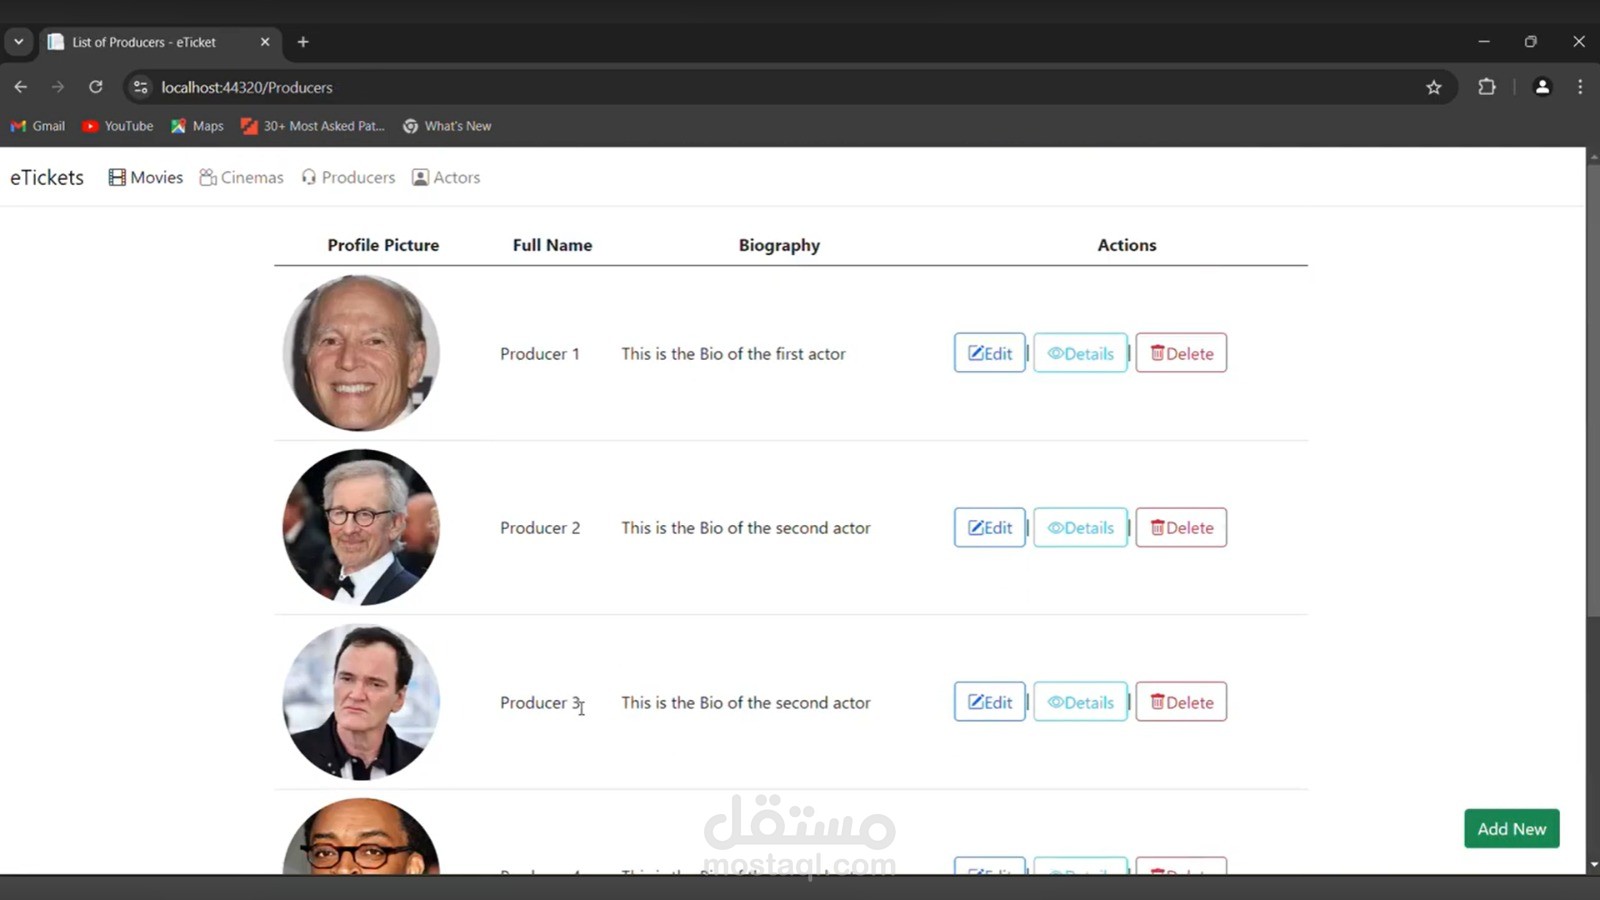Screen dimensions: 1600x900
Task: Click the site information icon in address bar
Action: (141, 87)
